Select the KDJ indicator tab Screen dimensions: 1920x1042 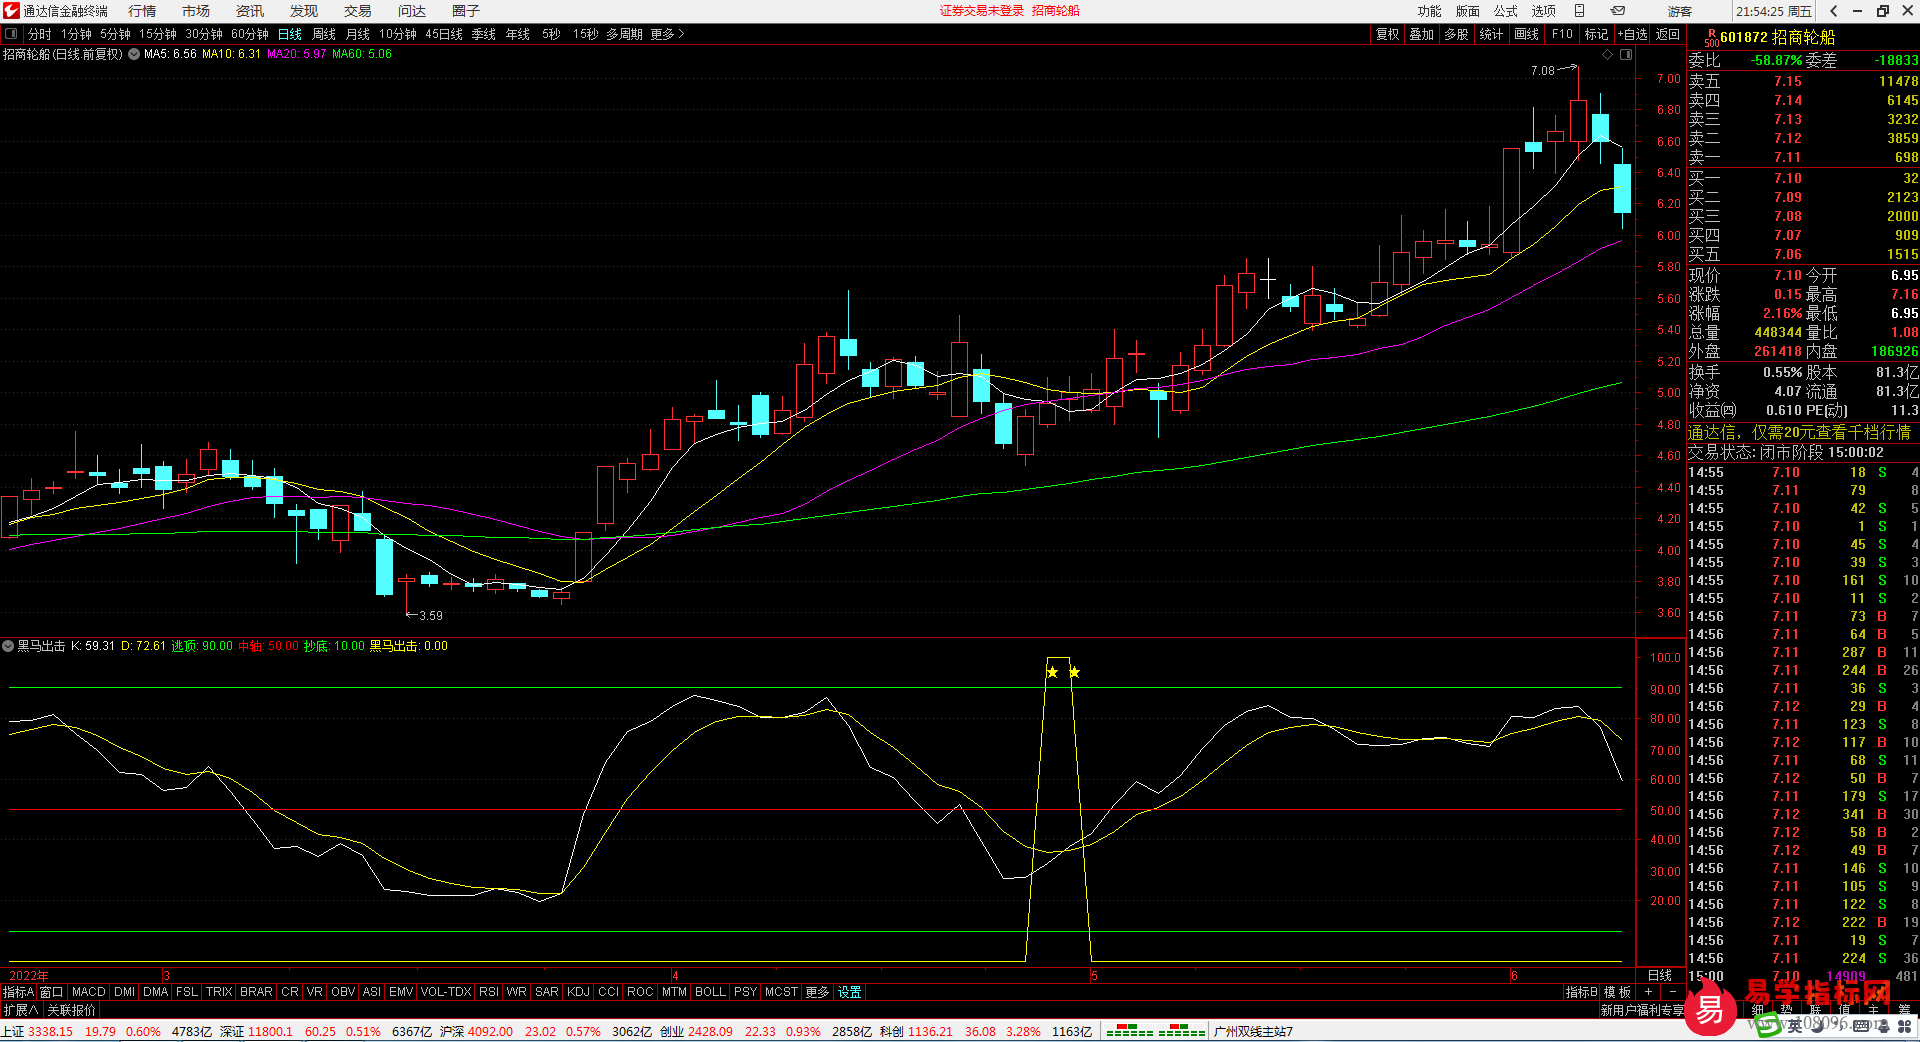pos(578,992)
